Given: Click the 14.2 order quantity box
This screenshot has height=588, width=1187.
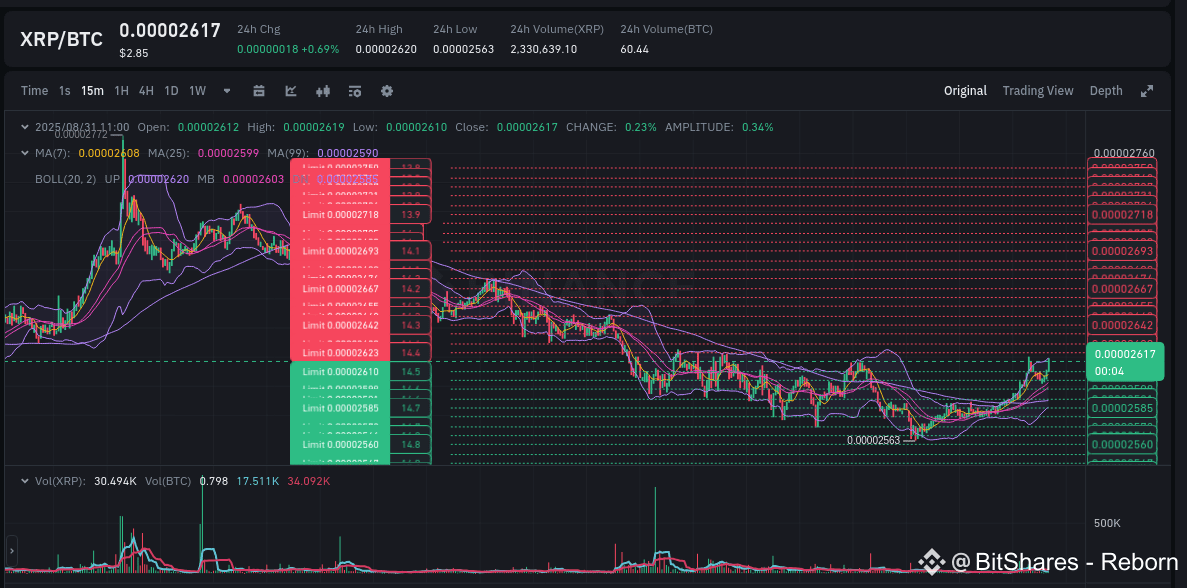Looking at the screenshot, I should (x=411, y=288).
